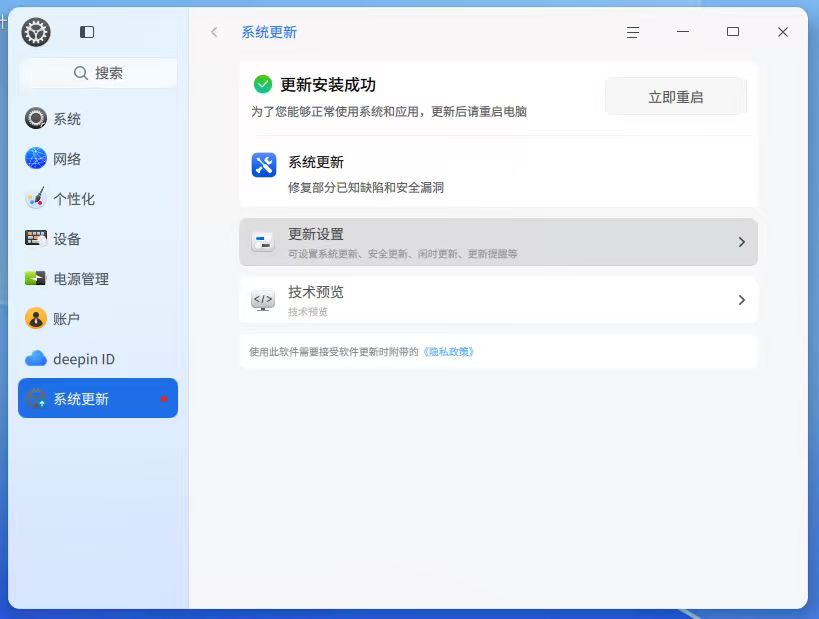
Task: Select deepin ID in the sidebar
Action: (x=98, y=358)
